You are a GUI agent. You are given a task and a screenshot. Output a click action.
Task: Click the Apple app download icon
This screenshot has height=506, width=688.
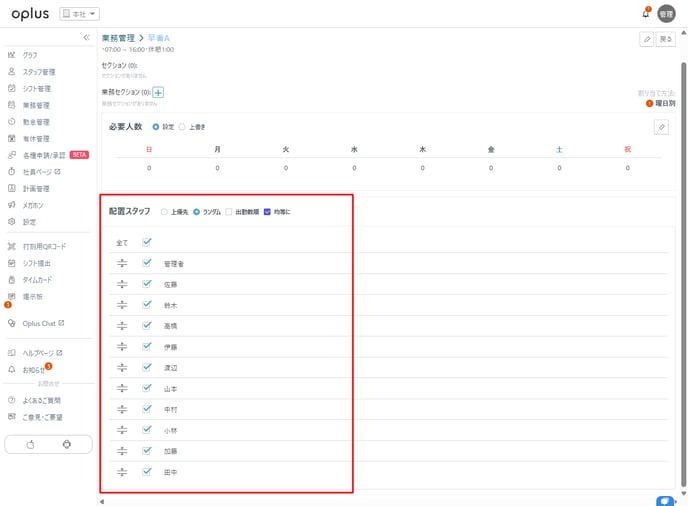[30, 444]
